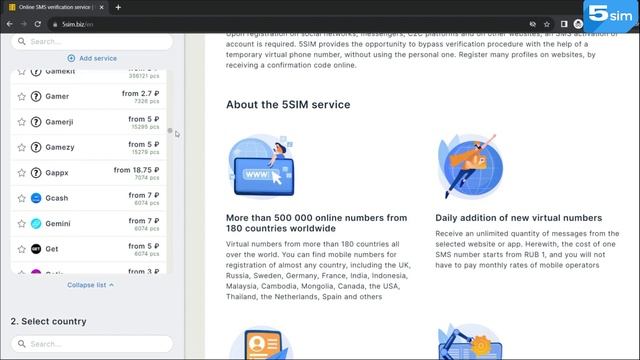Viewport: 640px width, 360px height.
Task: Click the Gamerji question-mark icon
Action: tap(36, 122)
